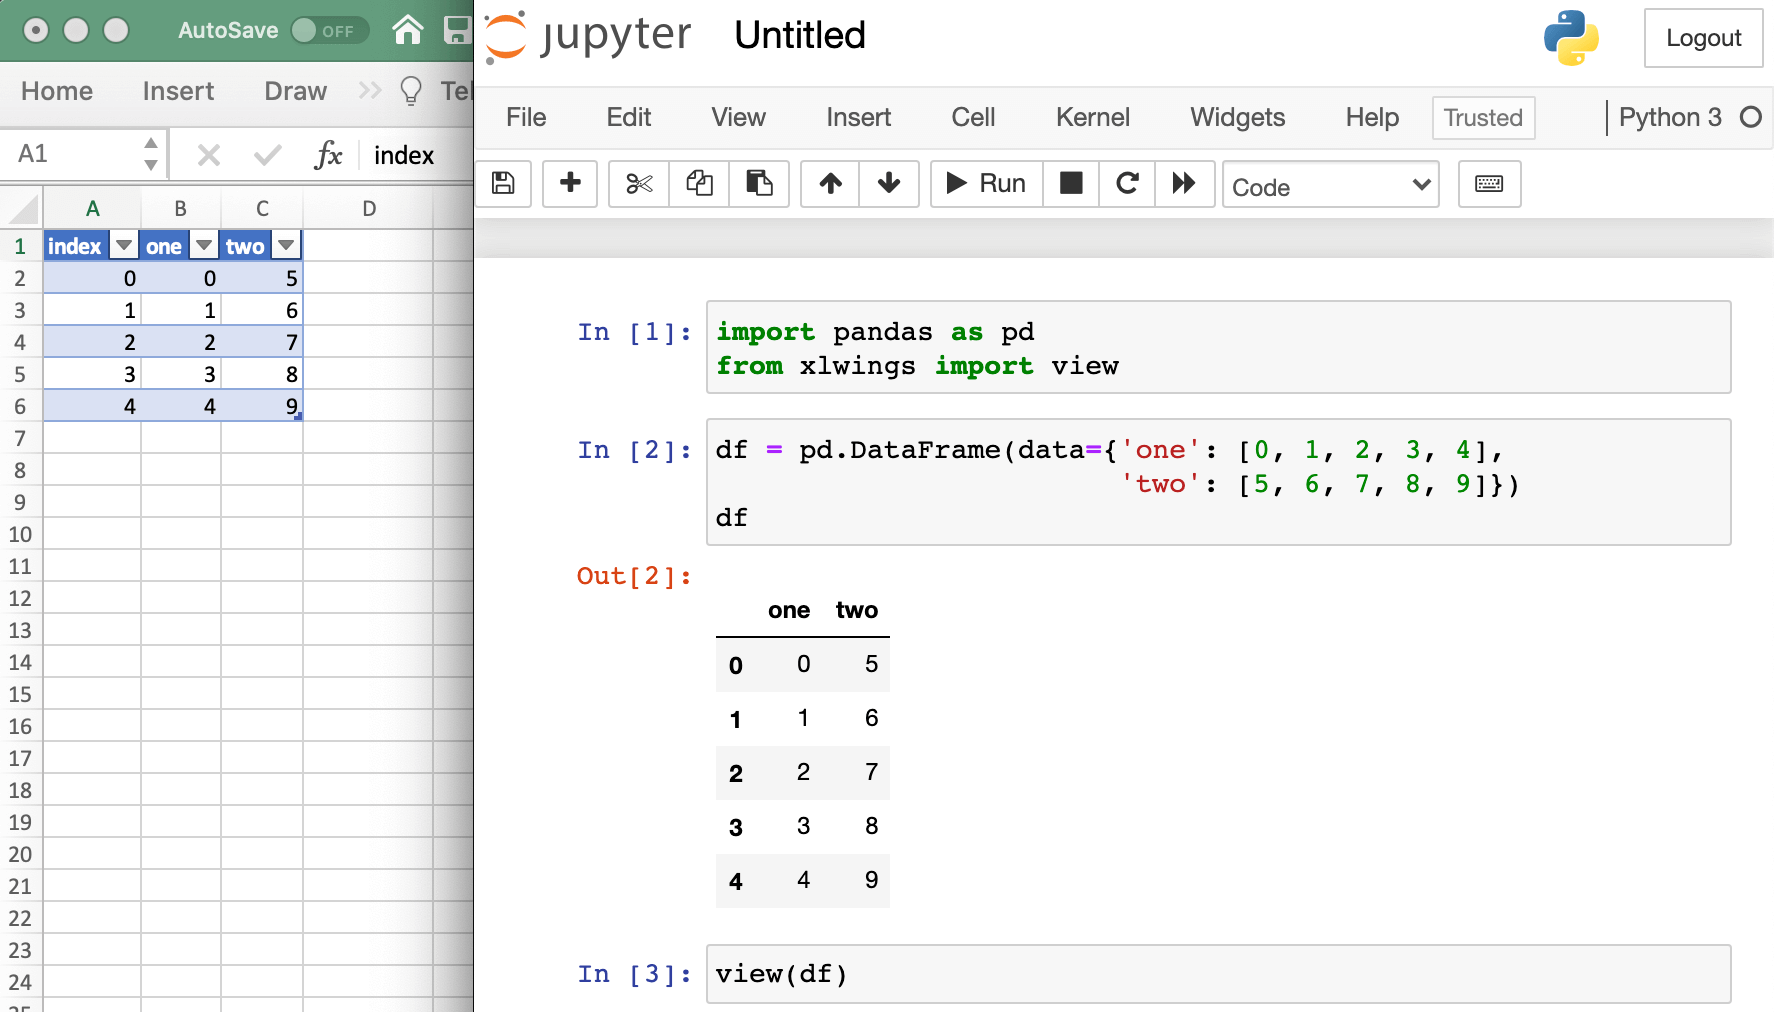Viewport: 1774px width, 1012px height.
Task: Expand the cell type Code dropdown
Action: [1330, 185]
